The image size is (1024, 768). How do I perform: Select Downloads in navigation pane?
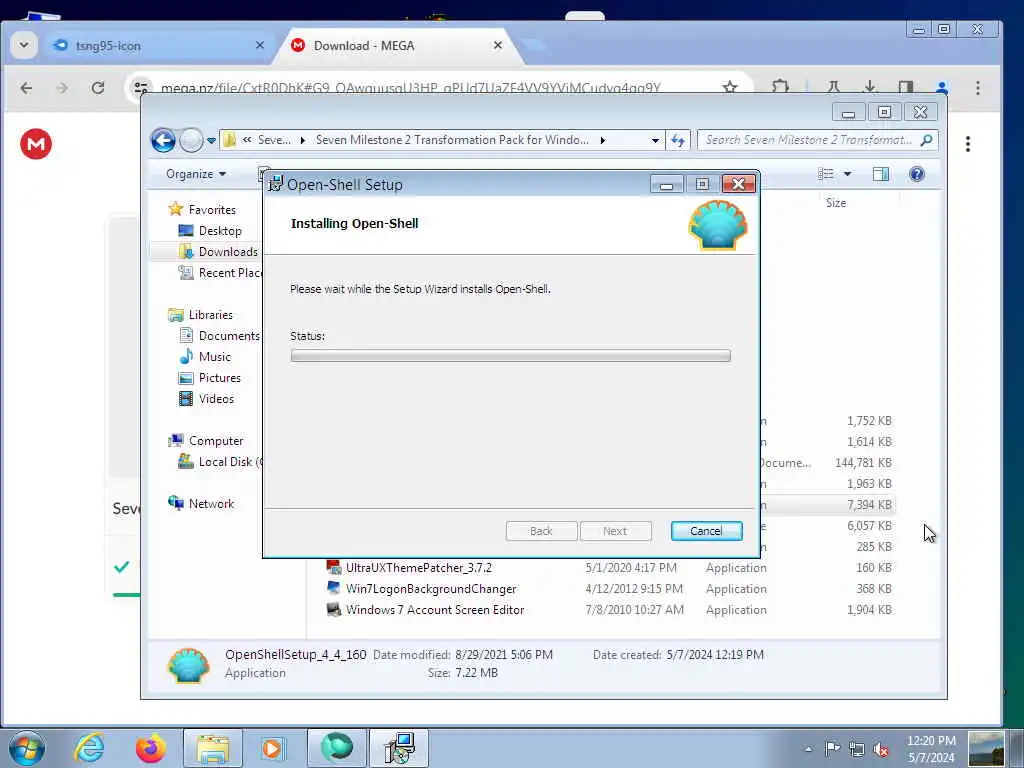[218, 251]
